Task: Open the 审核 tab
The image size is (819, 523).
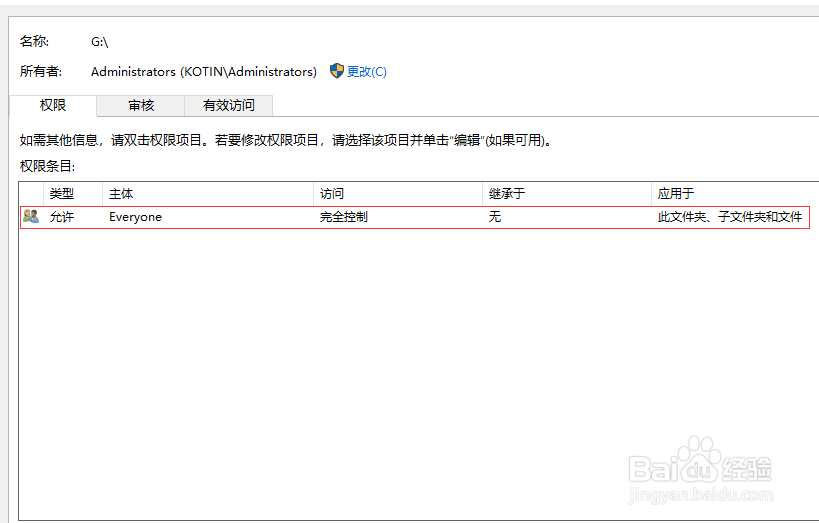Action: point(141,106)
